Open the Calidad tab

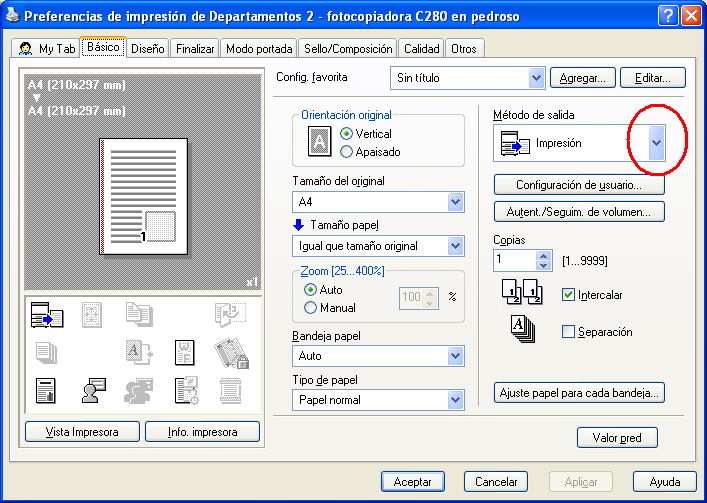[x=422, y=49]
